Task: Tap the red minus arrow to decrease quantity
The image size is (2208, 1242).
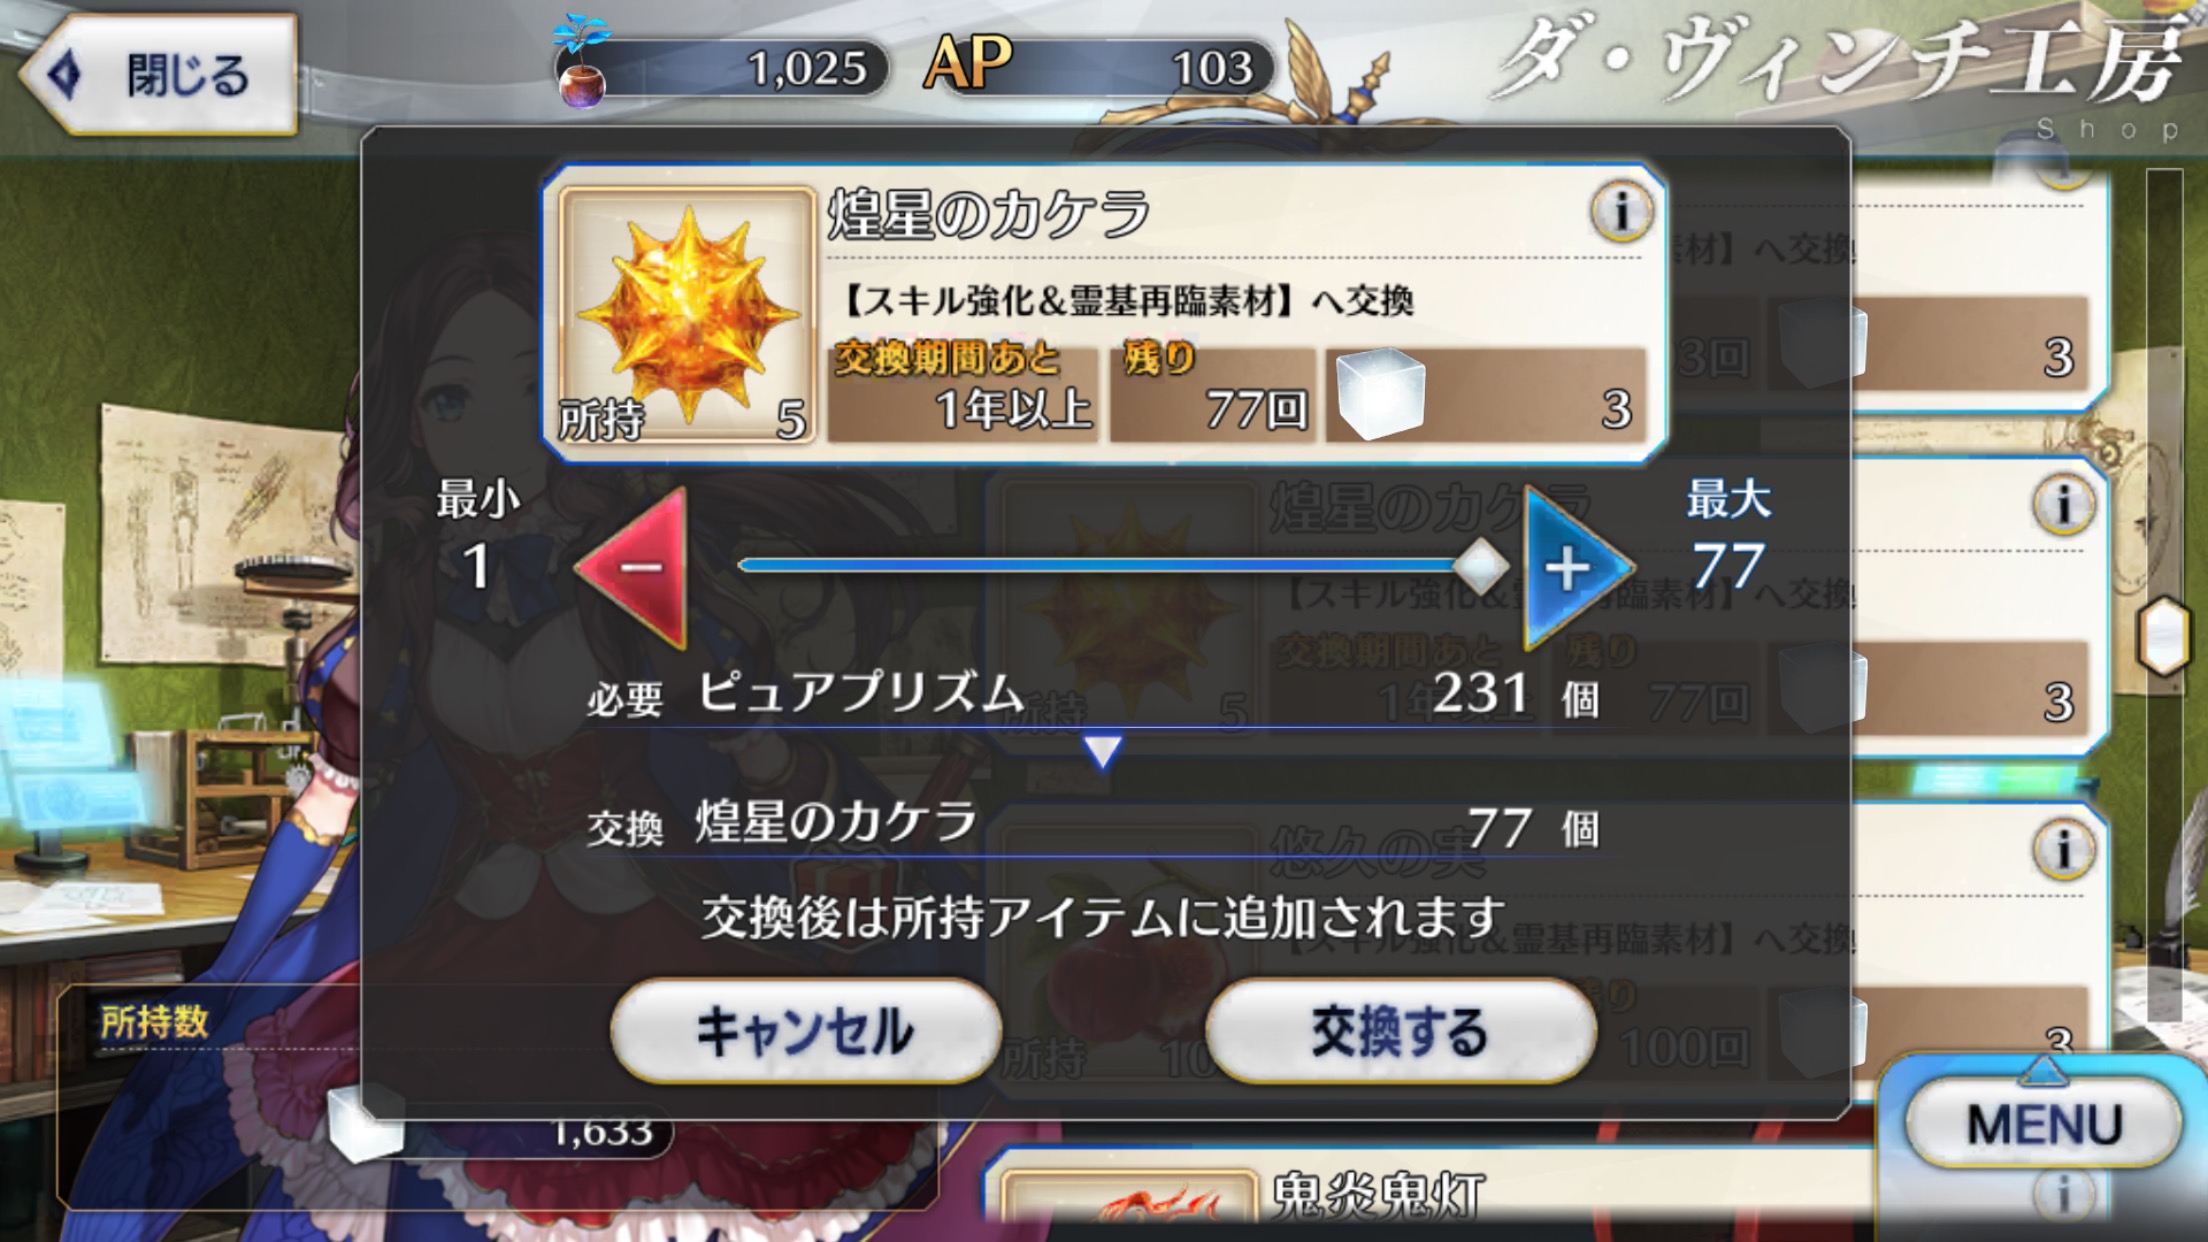Action: [636, 567]
